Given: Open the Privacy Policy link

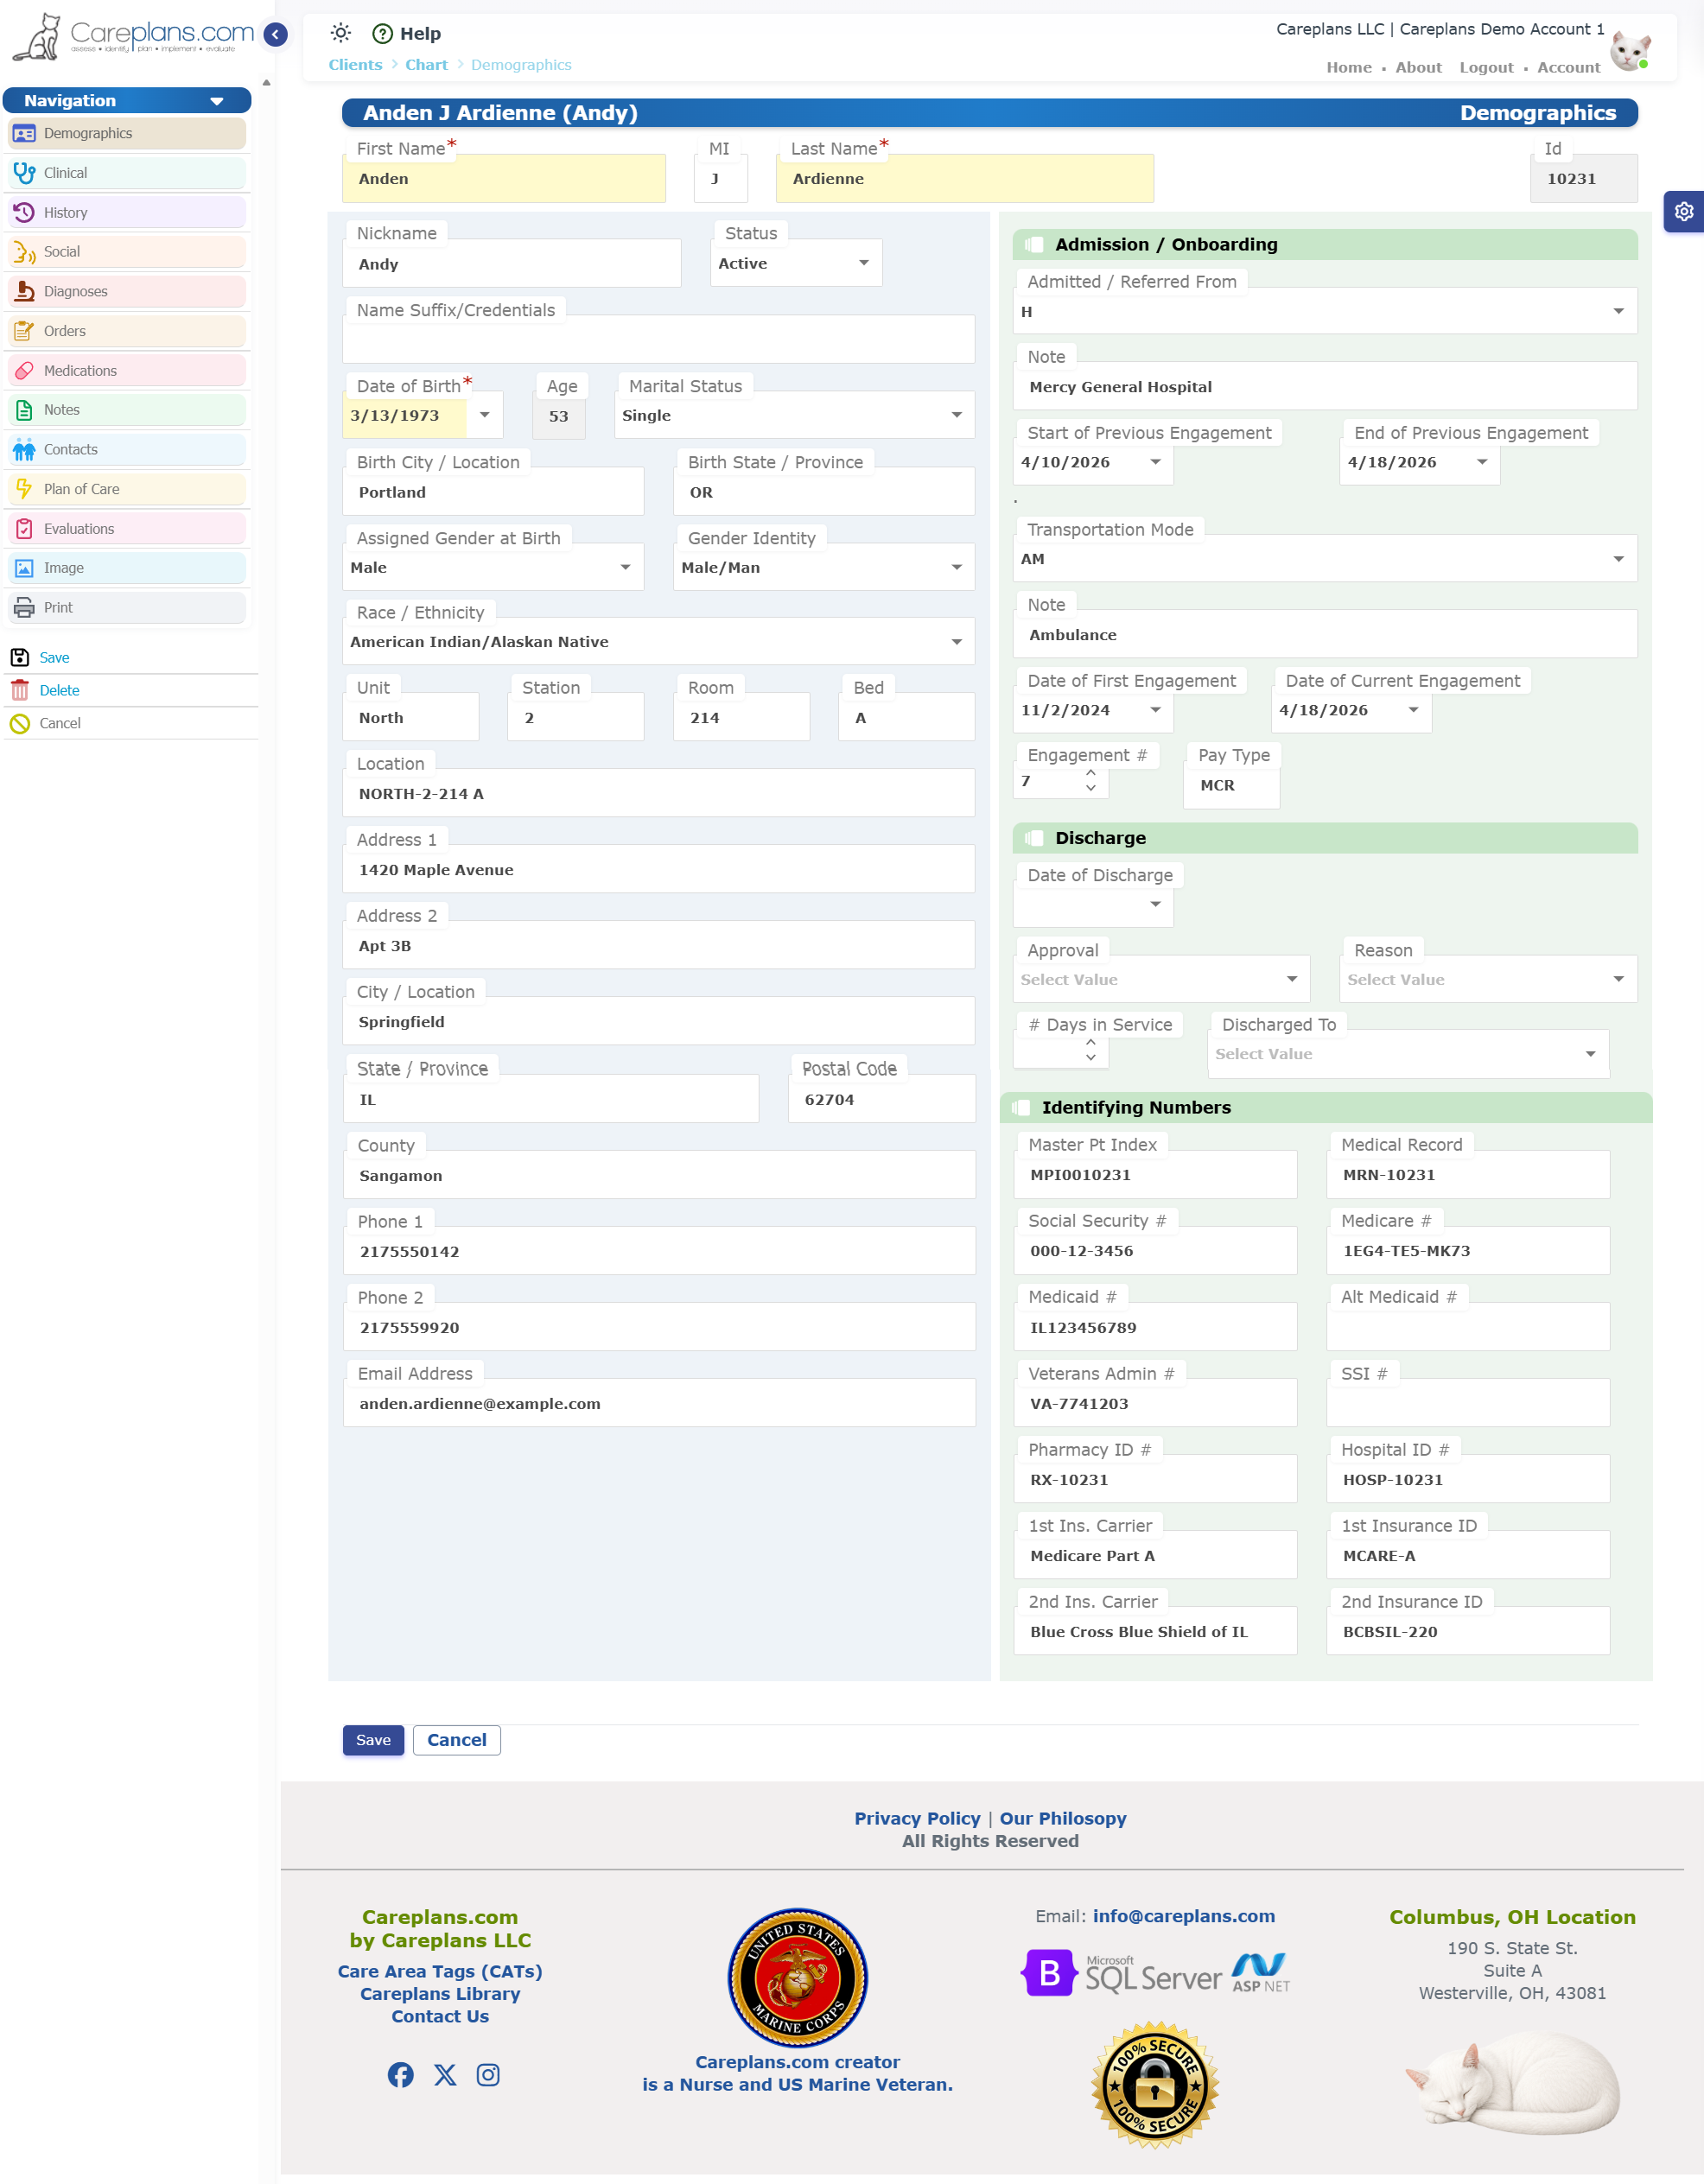Looking at the screenshot, I should [x=917, y=1818].
